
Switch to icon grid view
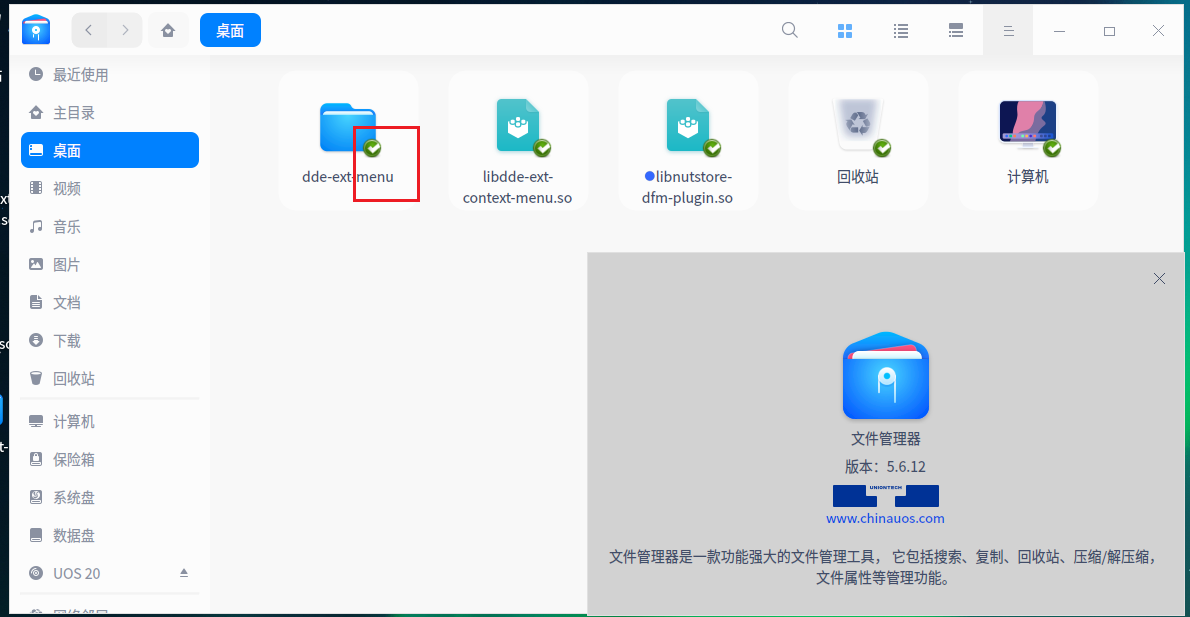pos(845,31)
